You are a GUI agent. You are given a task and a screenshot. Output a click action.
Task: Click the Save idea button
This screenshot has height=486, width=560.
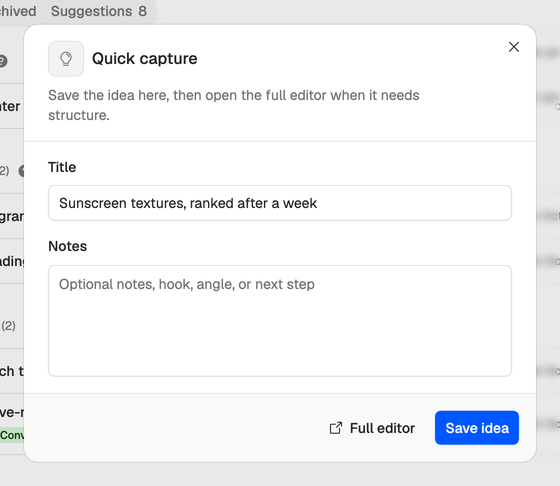coord(477,428)
